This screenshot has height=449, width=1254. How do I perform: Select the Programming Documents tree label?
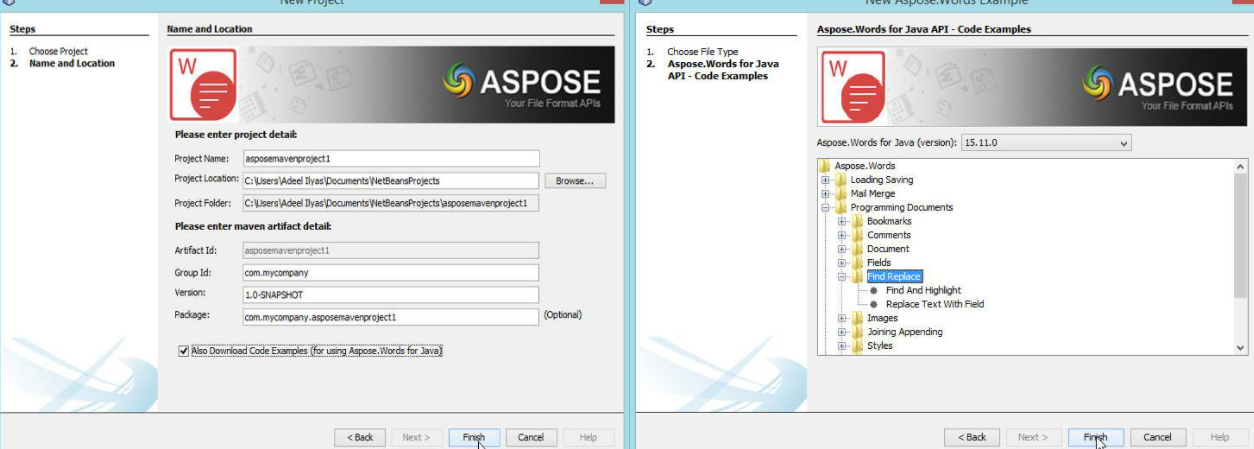click(x=902, y=208)
